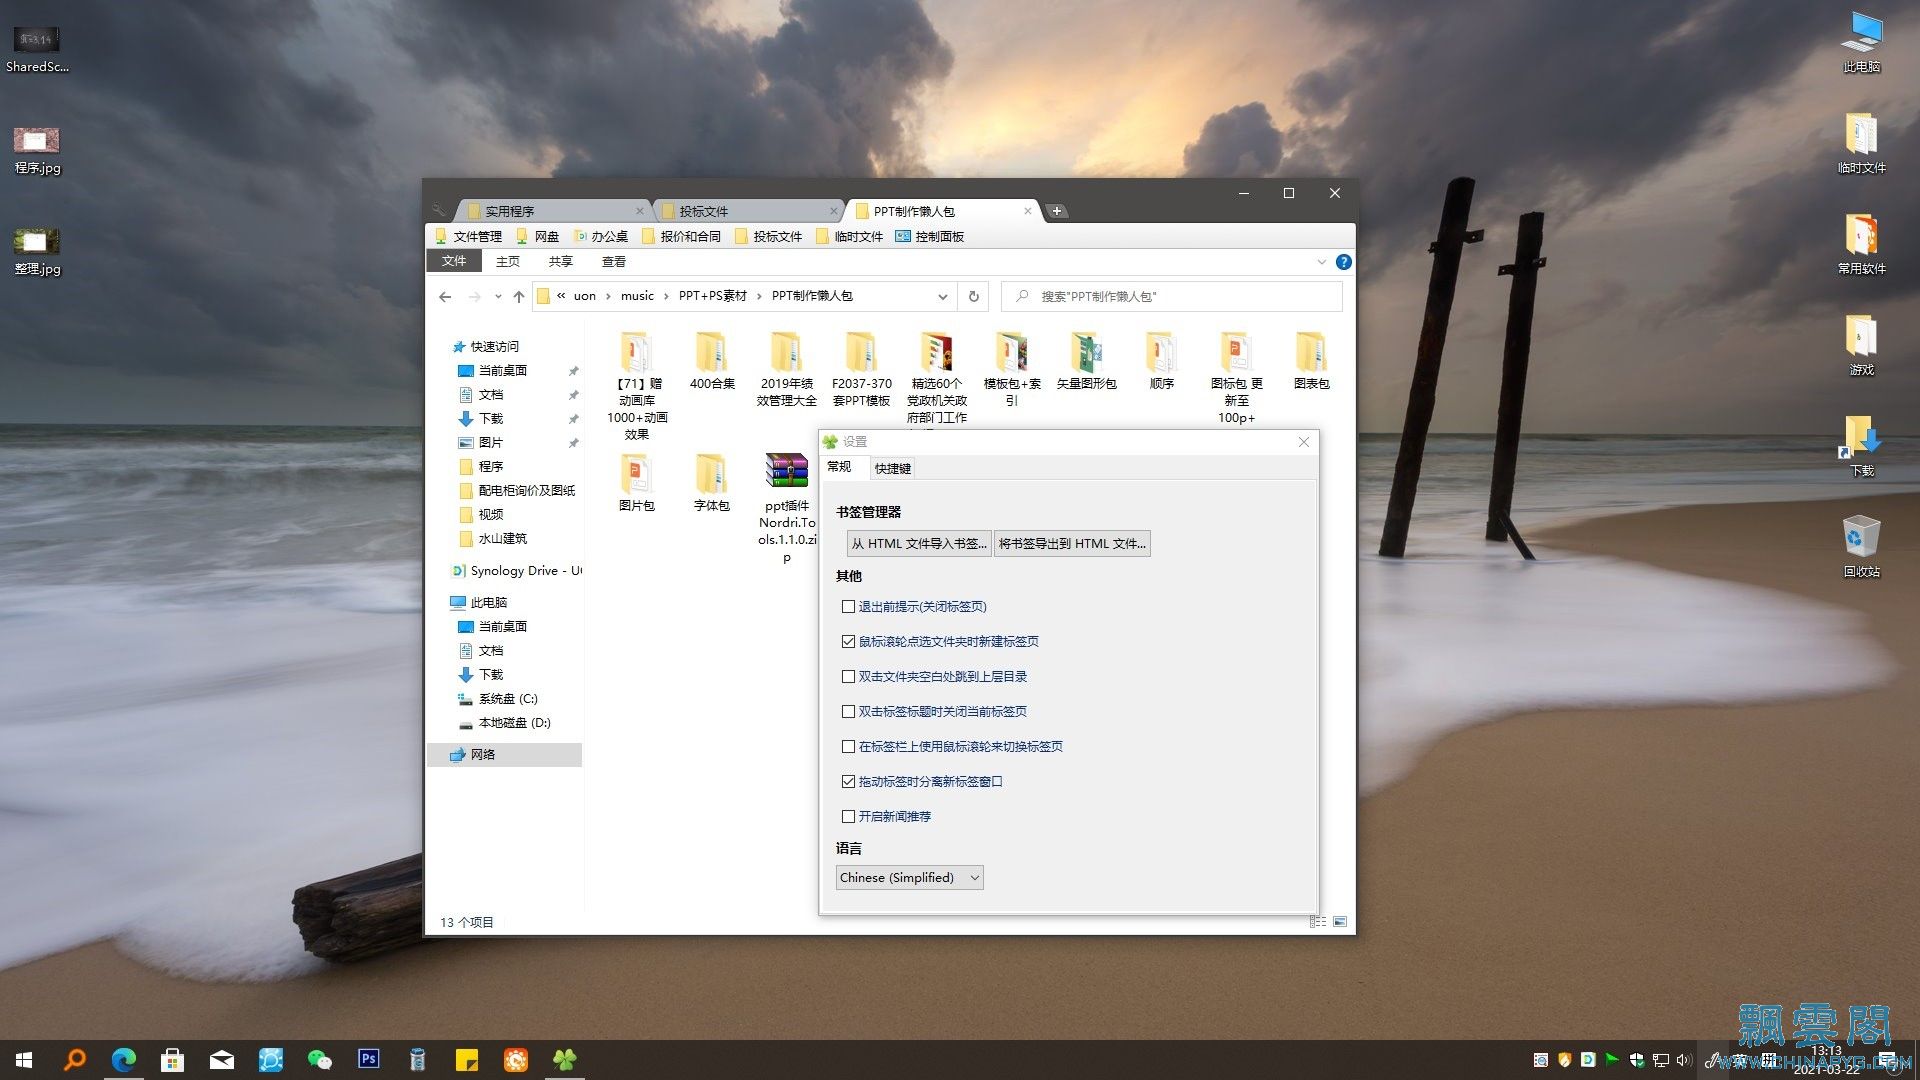The width and height of the screenshot is (1920, 1080).
Task: Open the 图表包 folder
Action: coord(1311,362)
